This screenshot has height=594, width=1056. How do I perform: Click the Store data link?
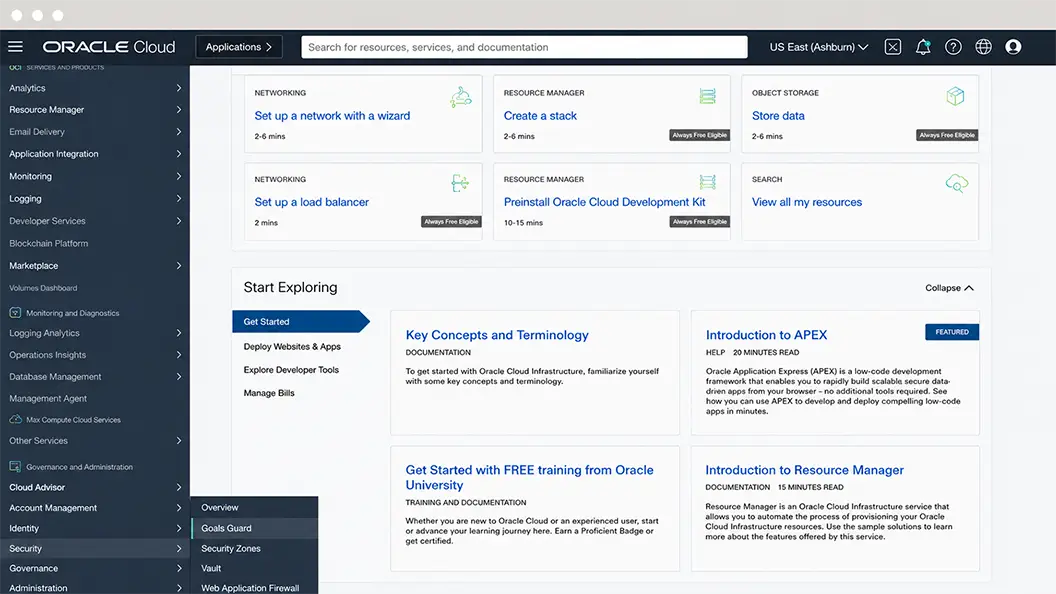click(778, 115)
